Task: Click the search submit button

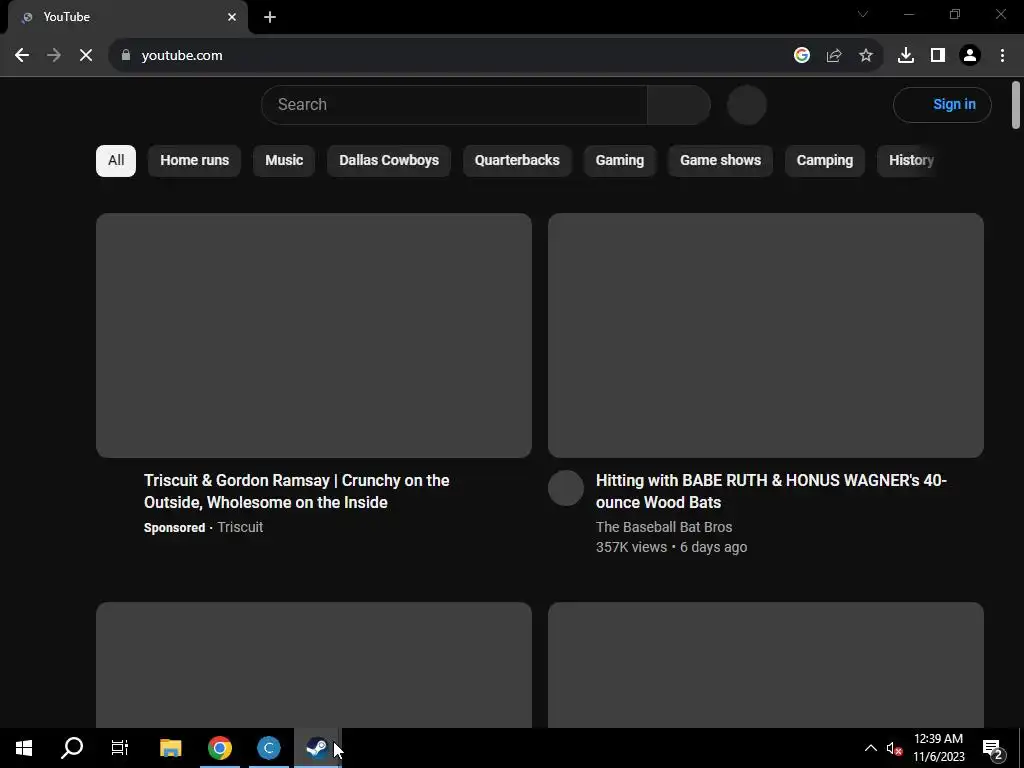Action: click(x=679, y=104)
